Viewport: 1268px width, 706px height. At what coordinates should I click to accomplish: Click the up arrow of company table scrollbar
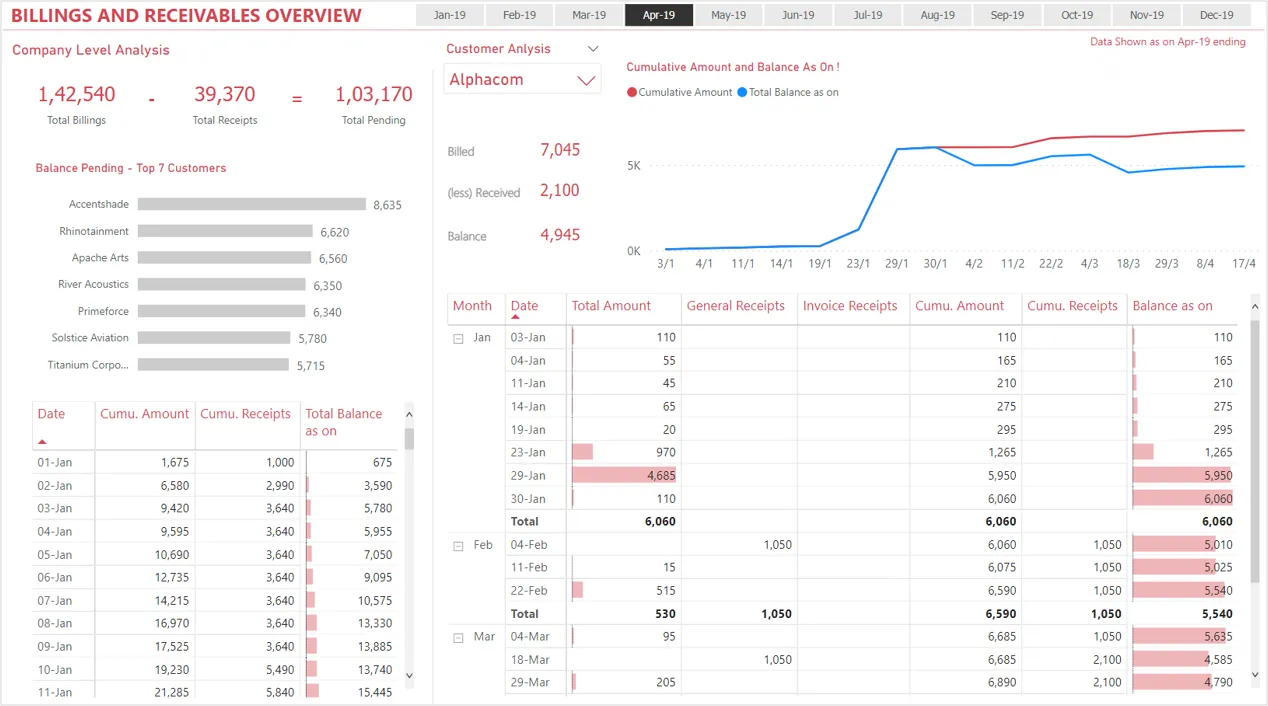[409, 413]
